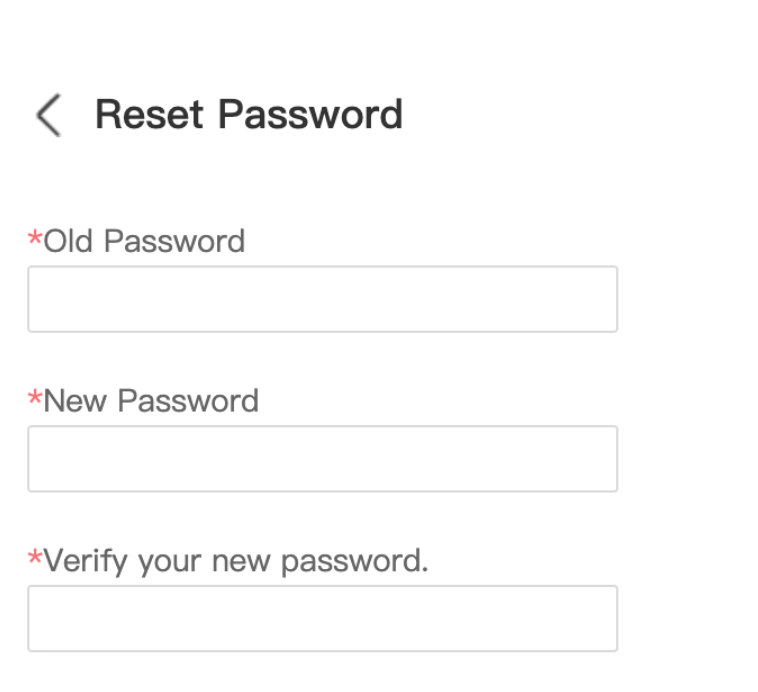Place cursor in the last password box

tap(322, 619)
